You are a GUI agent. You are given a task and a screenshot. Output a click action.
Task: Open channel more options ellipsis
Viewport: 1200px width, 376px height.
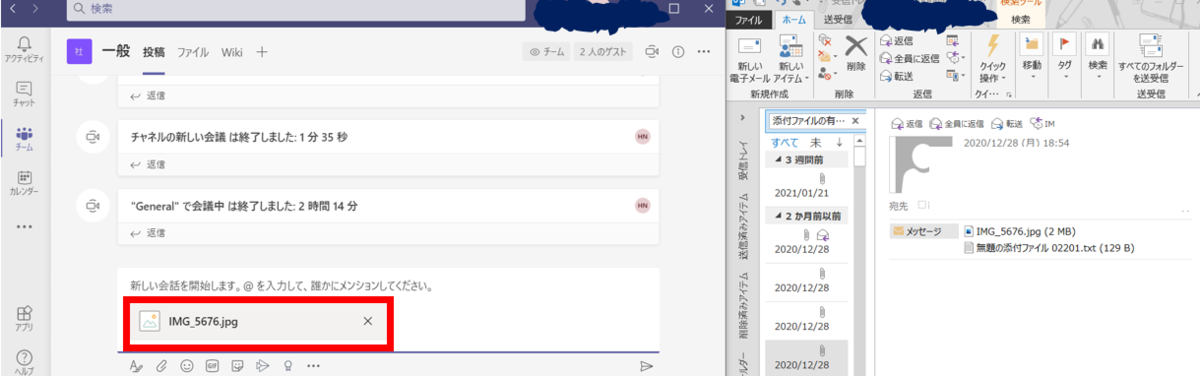pyautogui.click(x=704, y=52)
